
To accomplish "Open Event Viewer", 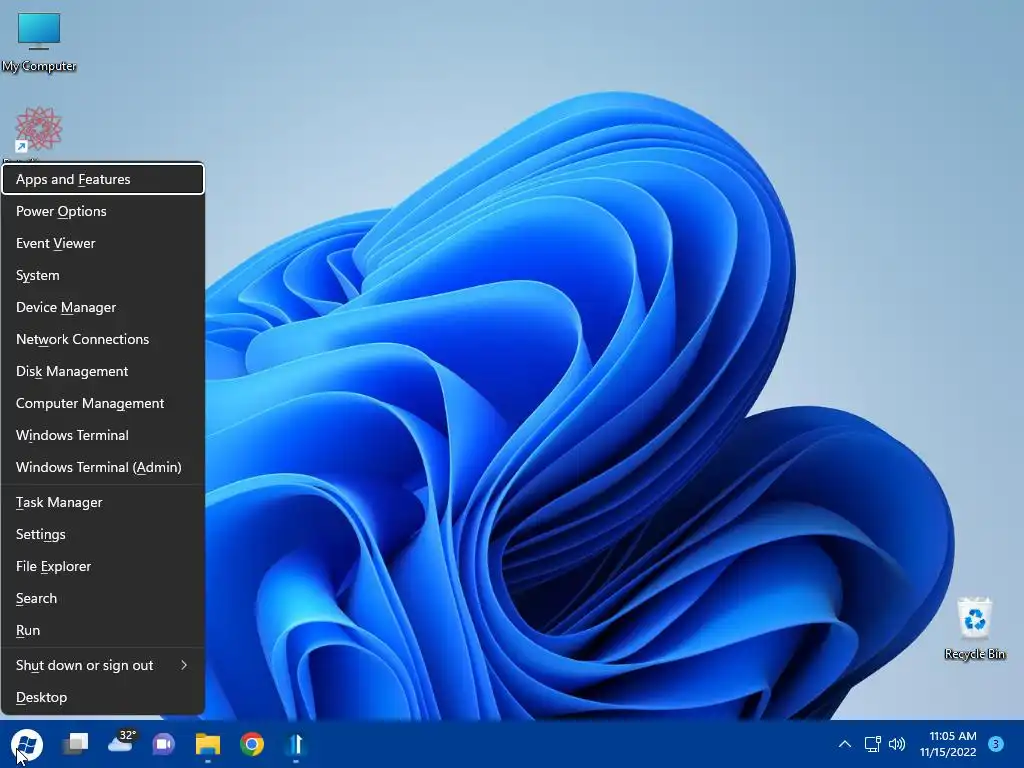I will point(103,243).
